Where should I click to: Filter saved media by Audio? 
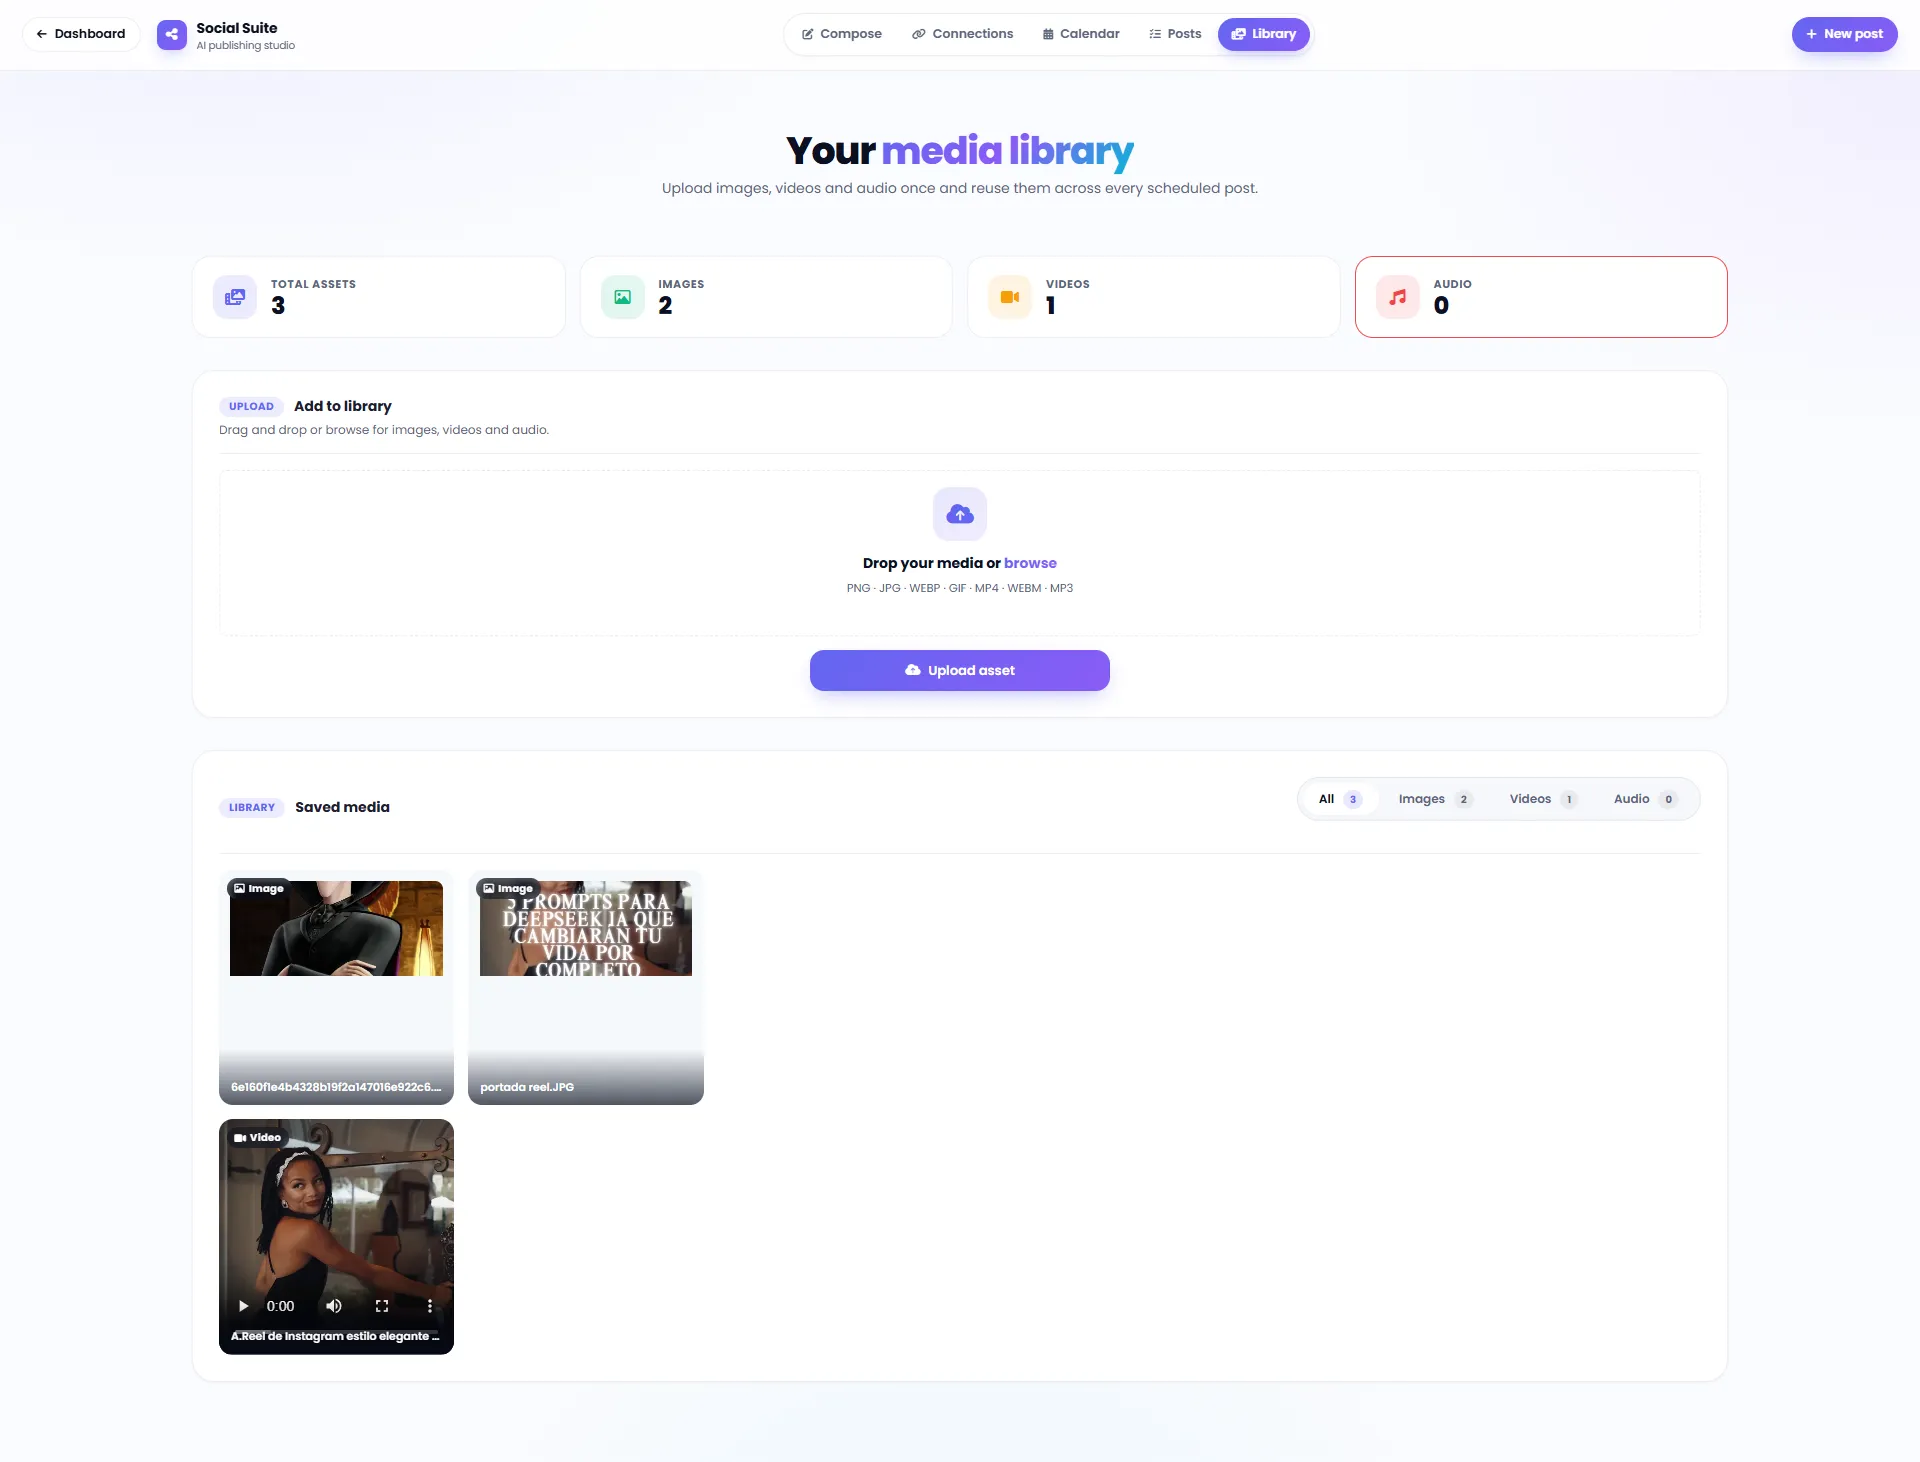(x=1645, y=799)
